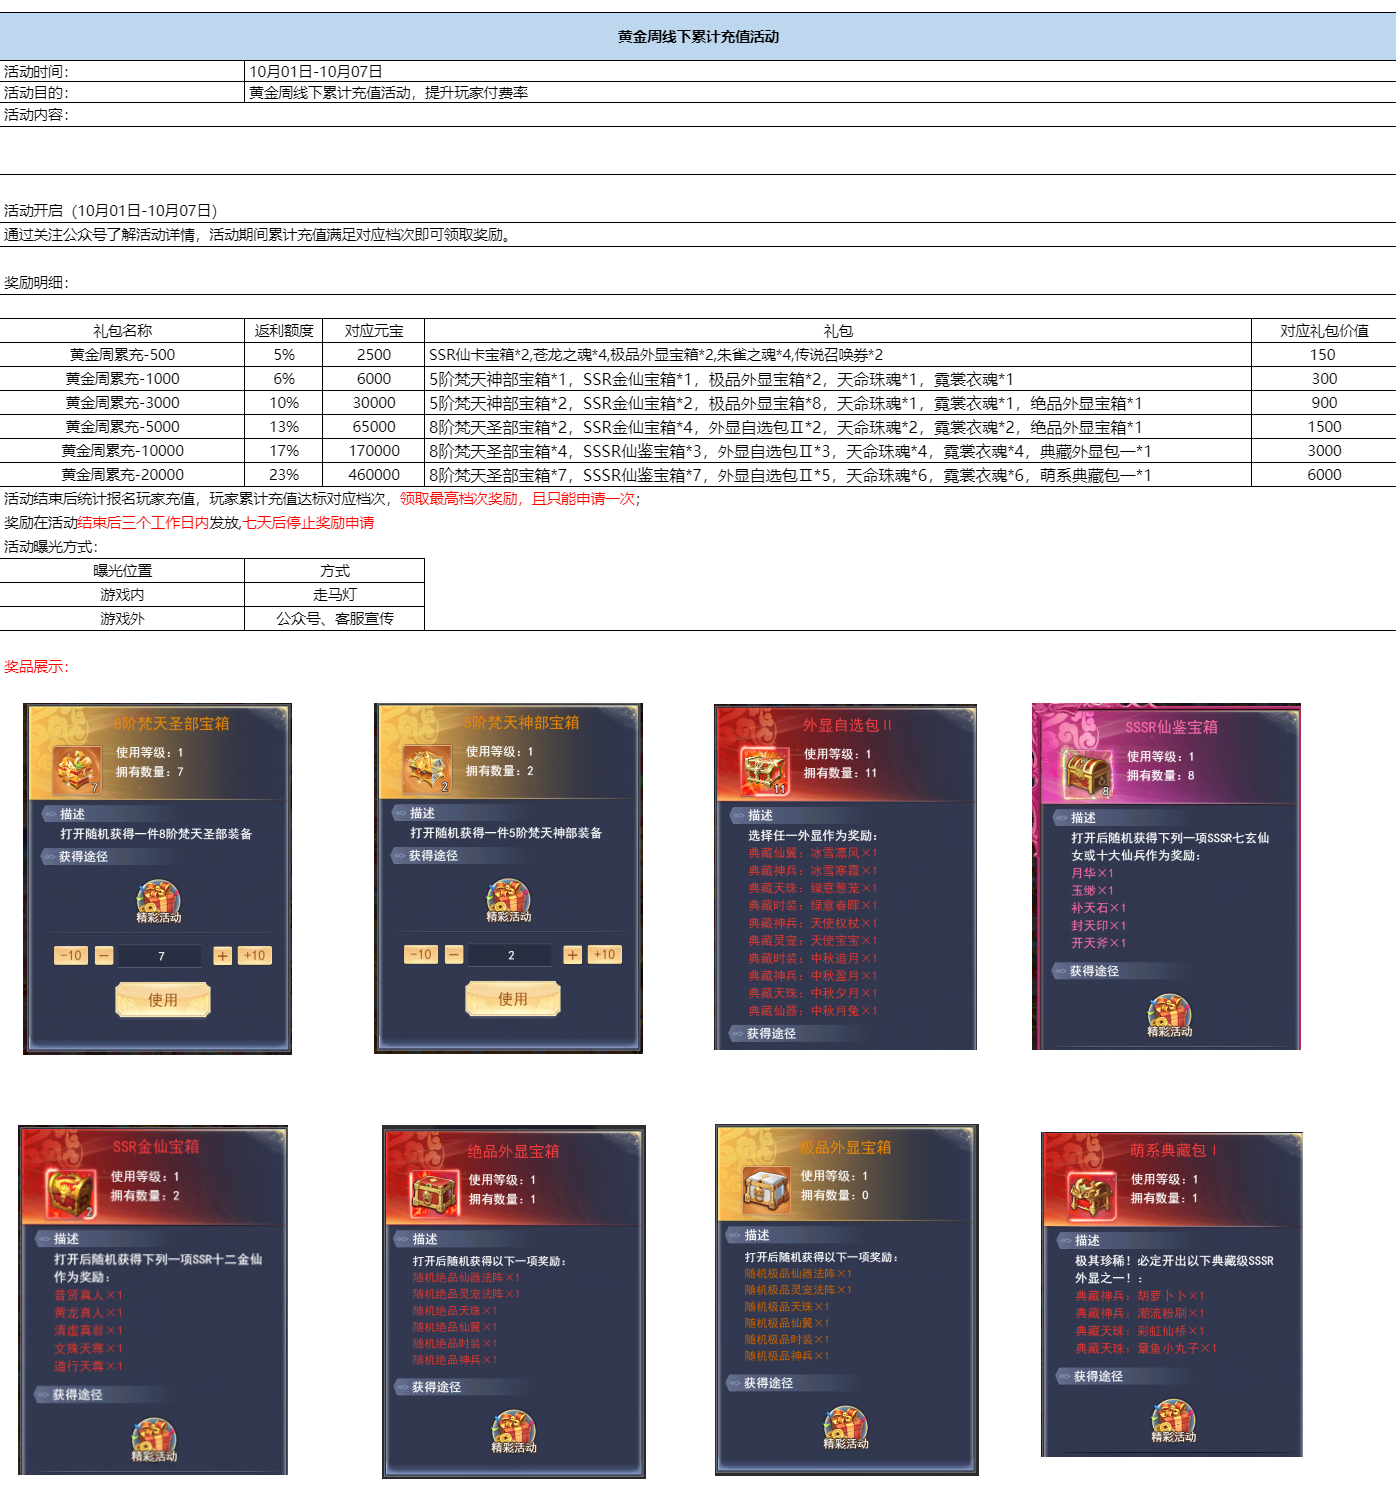Screen dimensions: 1396x1494
Task: Select the 曝光位置 header cell
Action: pos(122,570)
